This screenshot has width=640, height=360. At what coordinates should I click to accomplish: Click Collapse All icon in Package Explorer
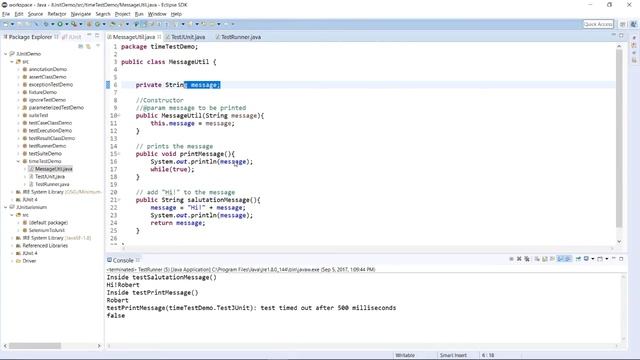80,46
